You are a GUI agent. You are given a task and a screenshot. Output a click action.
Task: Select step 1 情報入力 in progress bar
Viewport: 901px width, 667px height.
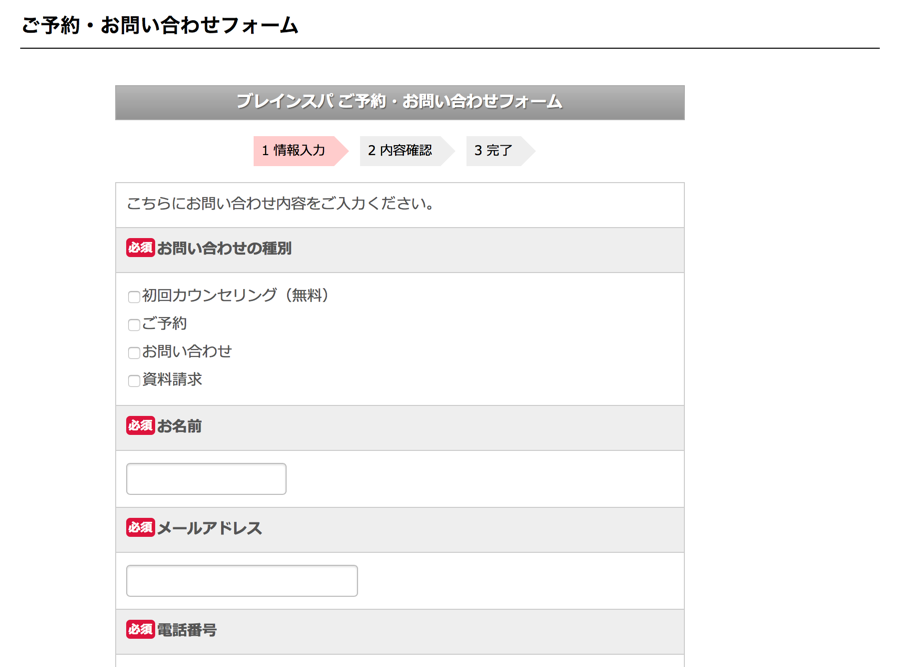301,151
